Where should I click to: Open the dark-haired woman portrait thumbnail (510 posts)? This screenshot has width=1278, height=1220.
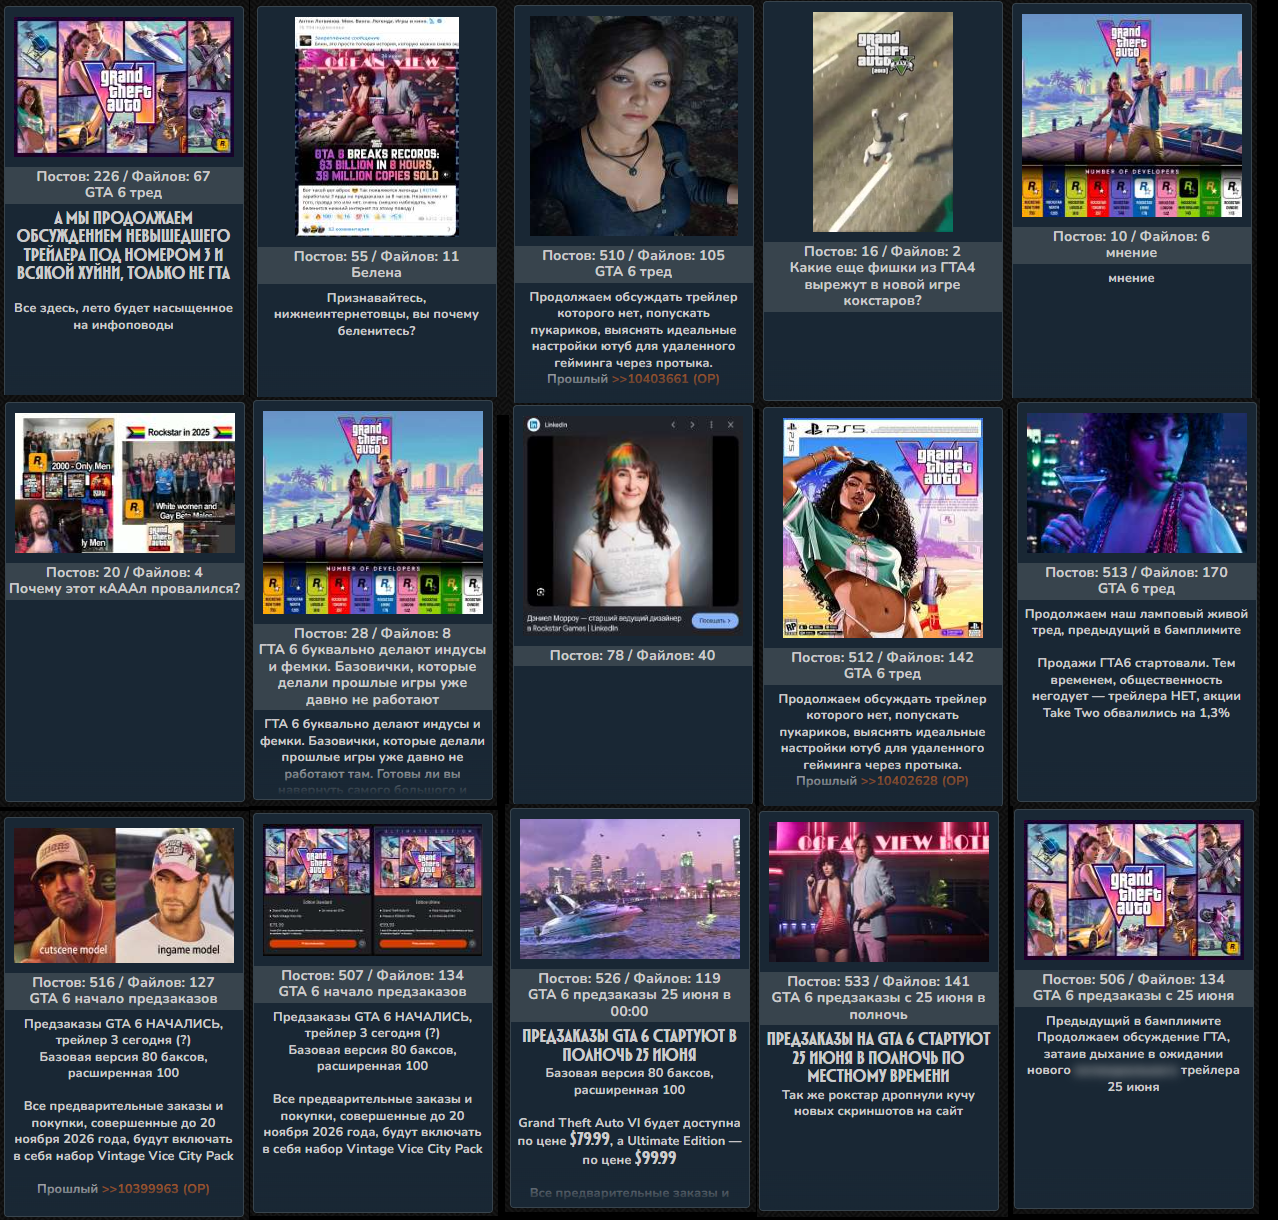(633, 125)
